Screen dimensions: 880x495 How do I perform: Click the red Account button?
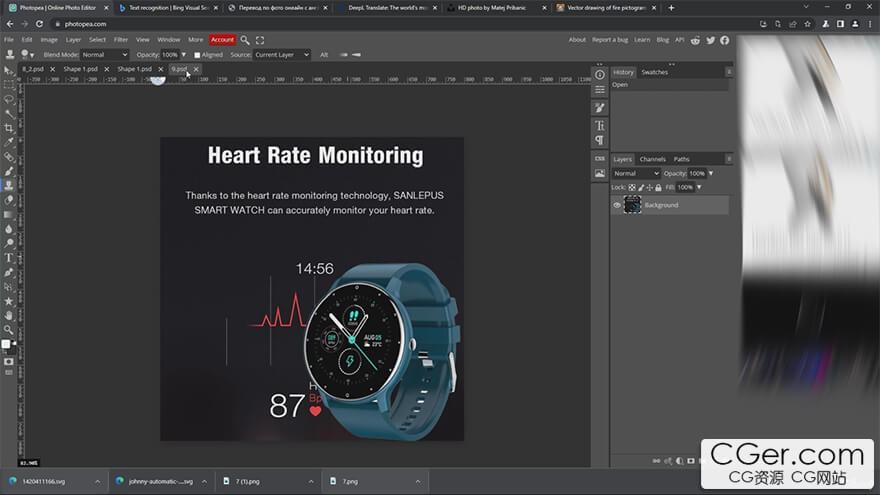222,40
